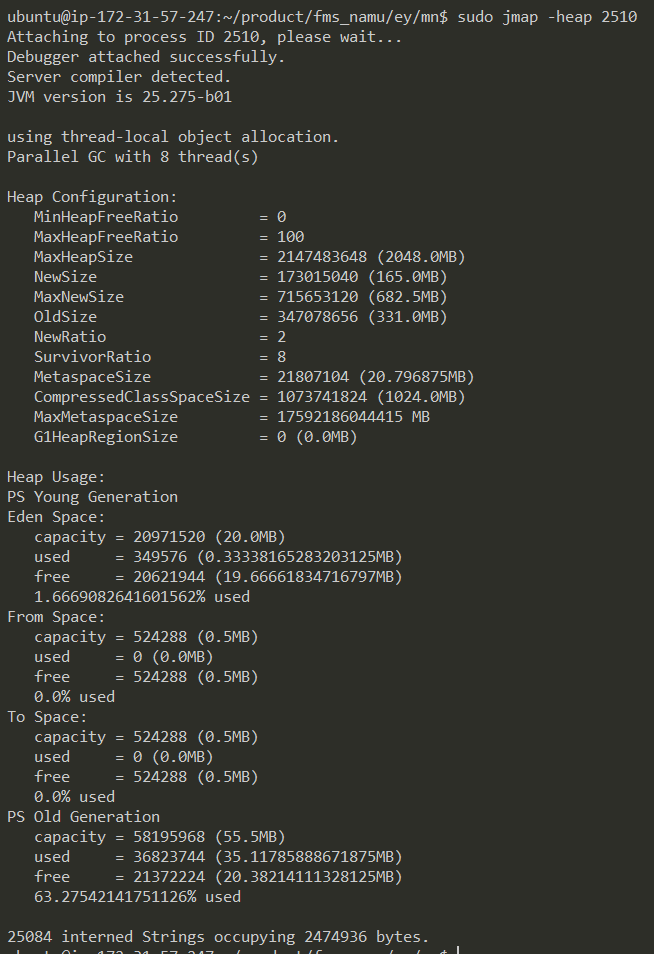Click the 'sudo jmap -heap 2510' command text

[x=547, y=17]
